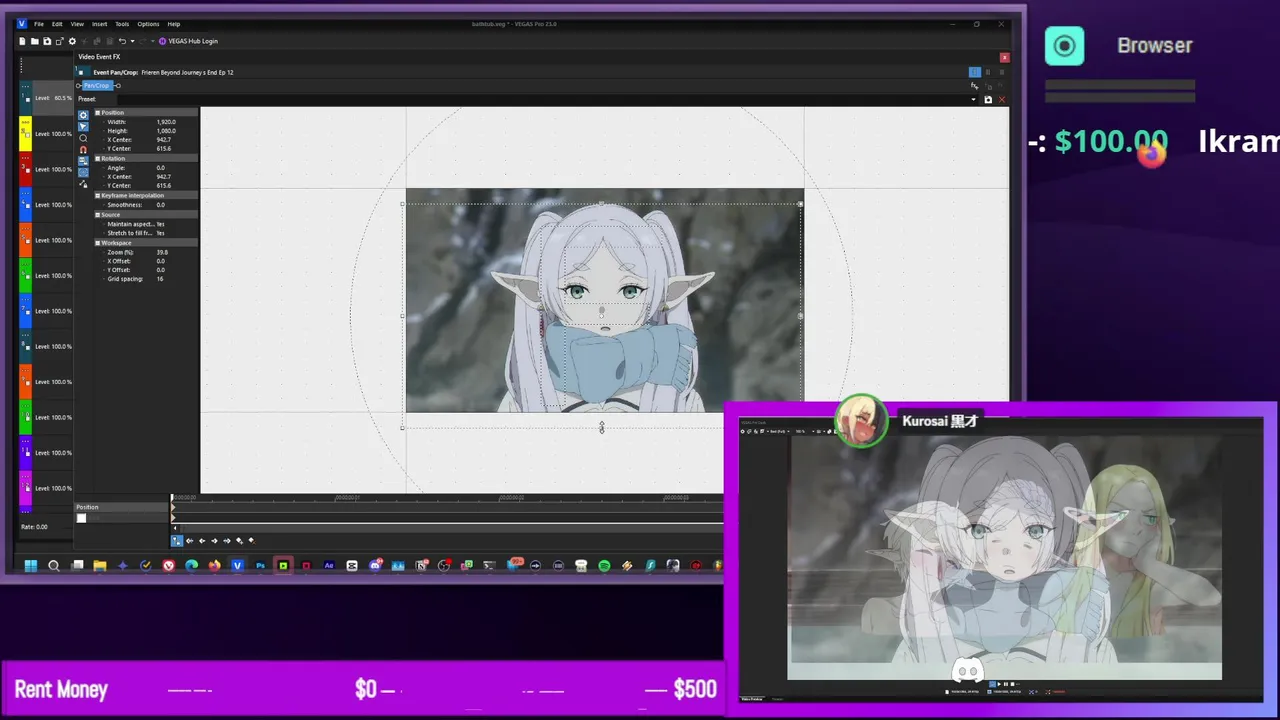This screenshot has height=720, width=1280.
Task: Open project properties gear icon
Action: [x=72, y=41]
